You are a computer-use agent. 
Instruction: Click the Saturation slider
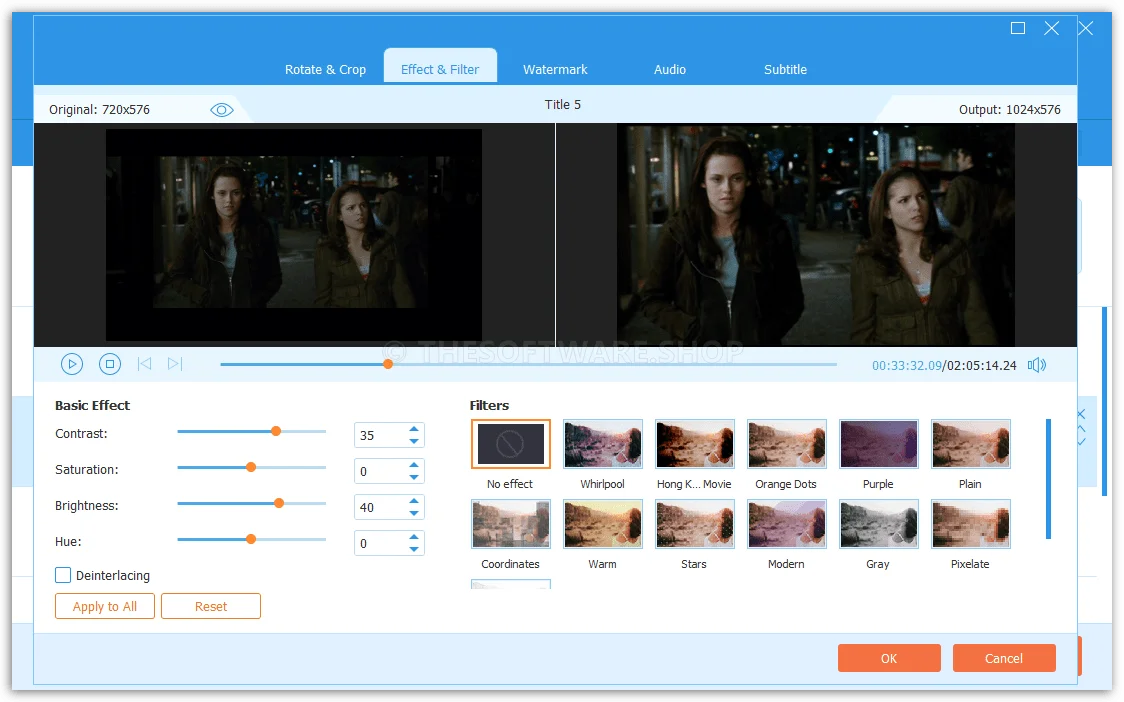251,468
